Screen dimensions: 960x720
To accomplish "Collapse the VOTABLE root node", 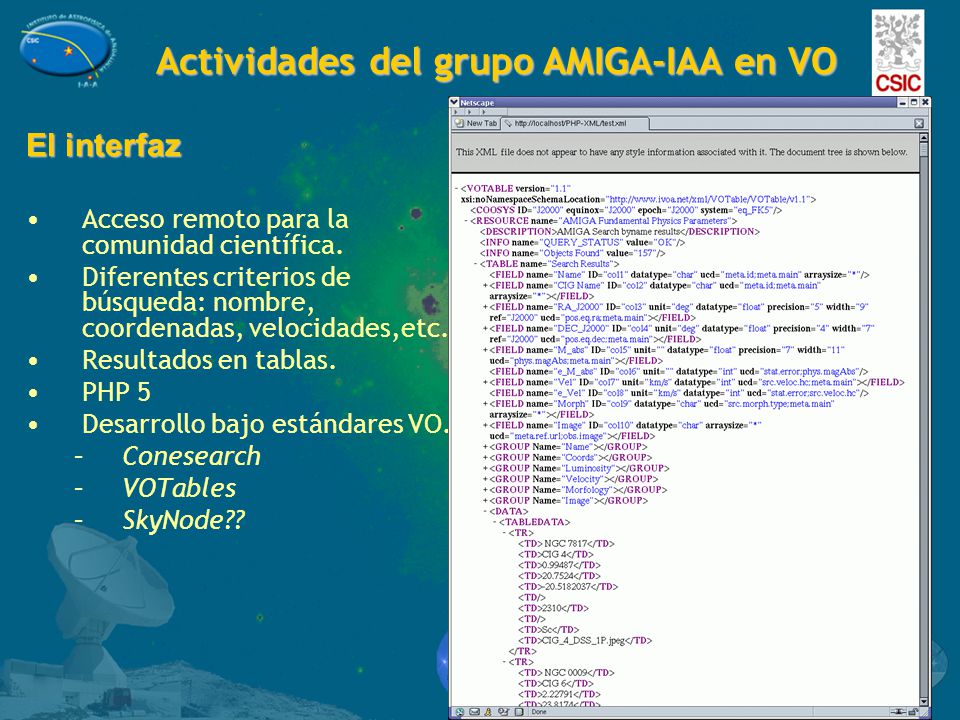I will [457, 189].
